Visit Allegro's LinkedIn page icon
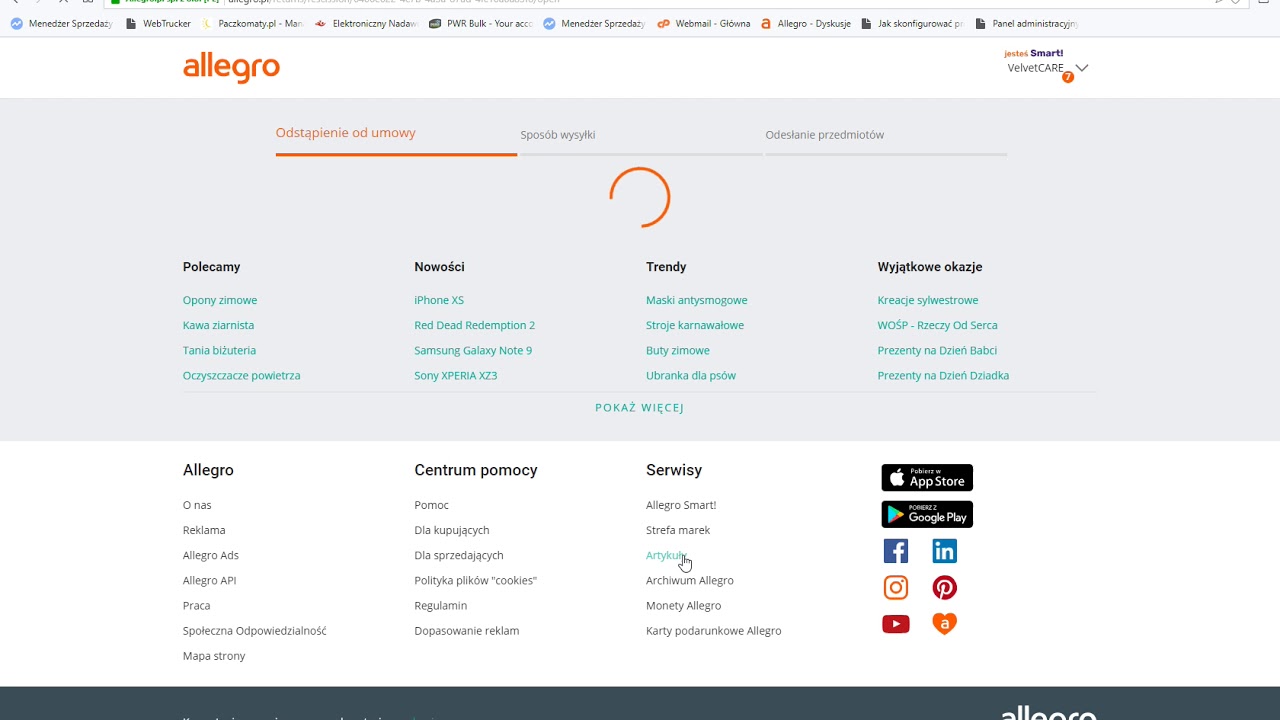The height and width of the screenshot is (720, 1280). [944, 551]
